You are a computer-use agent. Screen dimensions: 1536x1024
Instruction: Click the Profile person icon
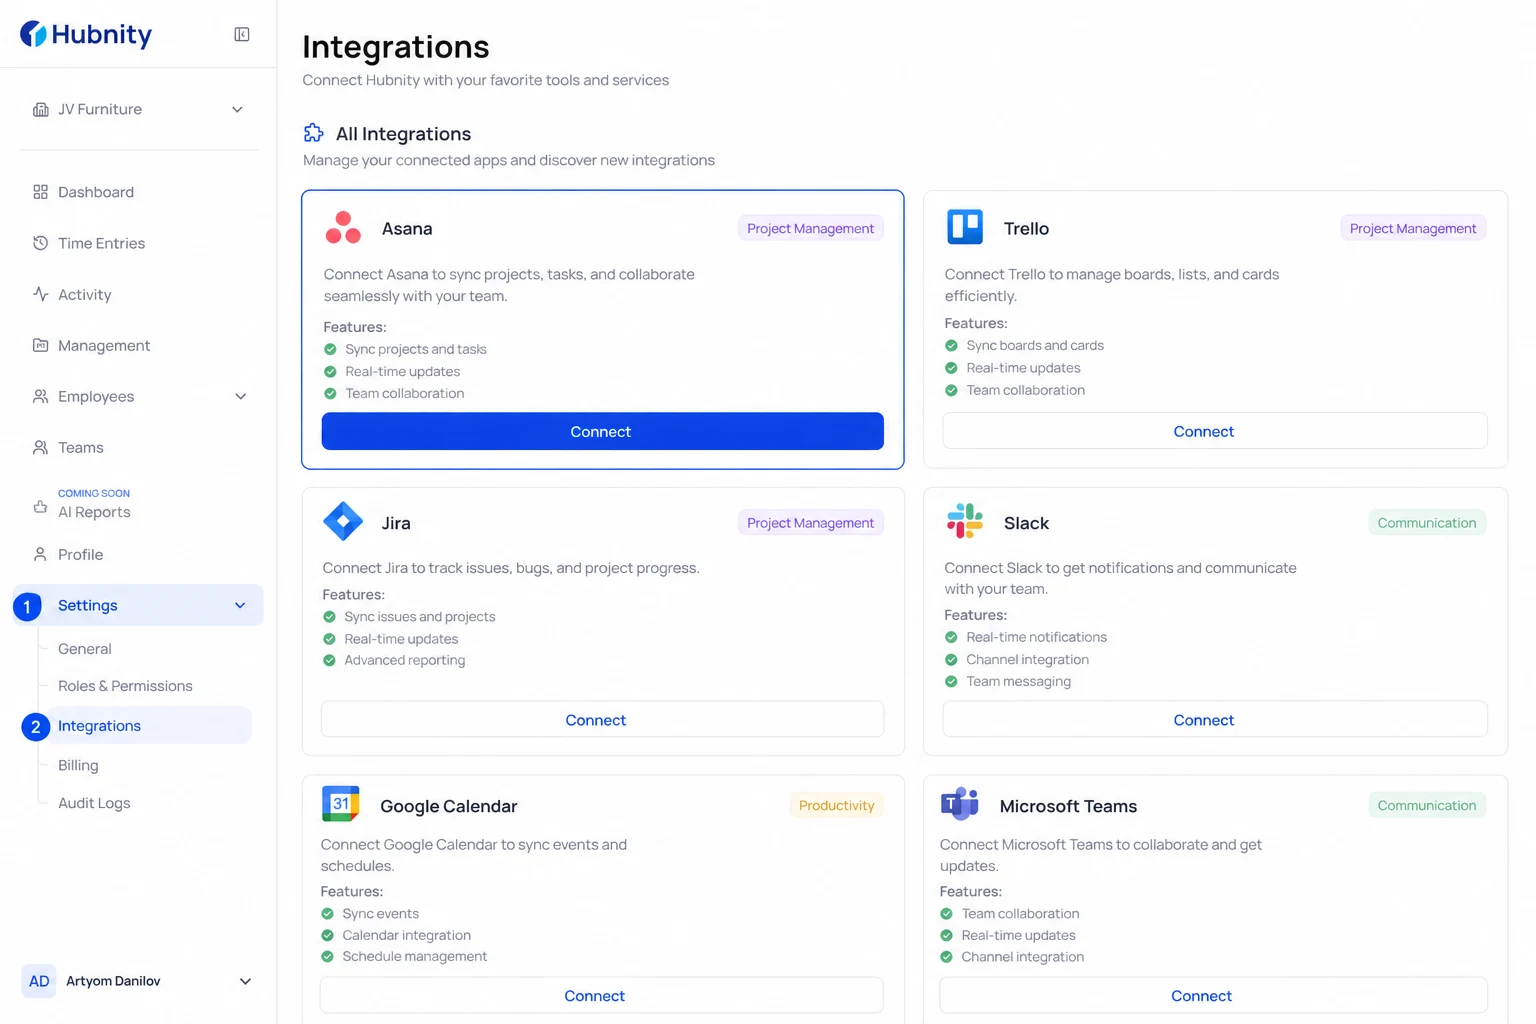40,554
